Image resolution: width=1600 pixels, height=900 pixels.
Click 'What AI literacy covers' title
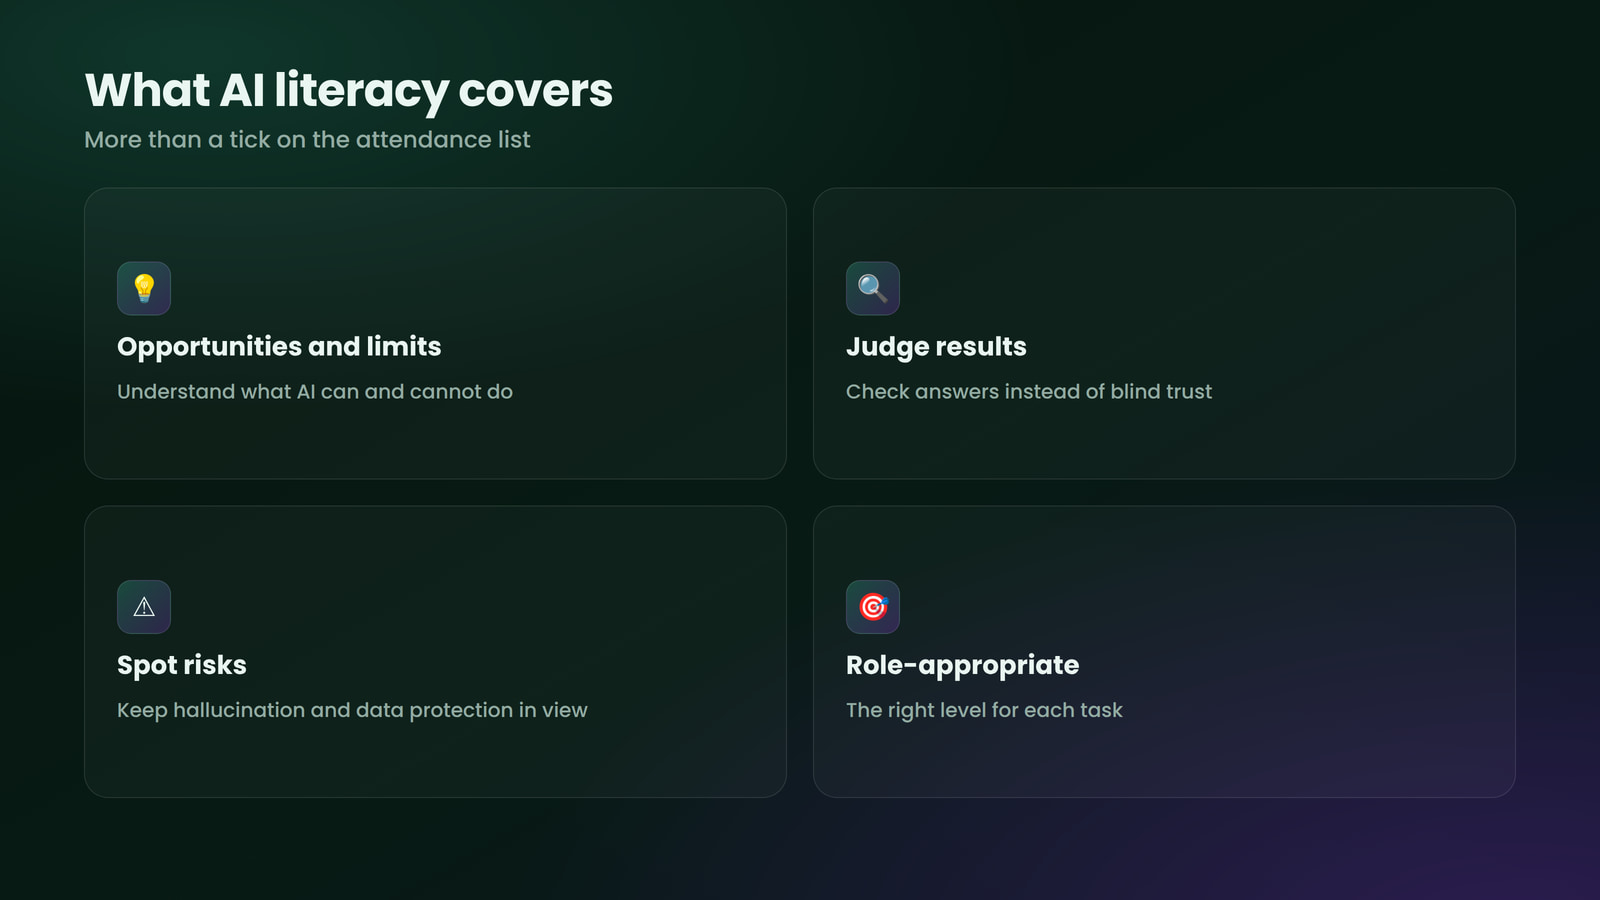coord(349,91)
